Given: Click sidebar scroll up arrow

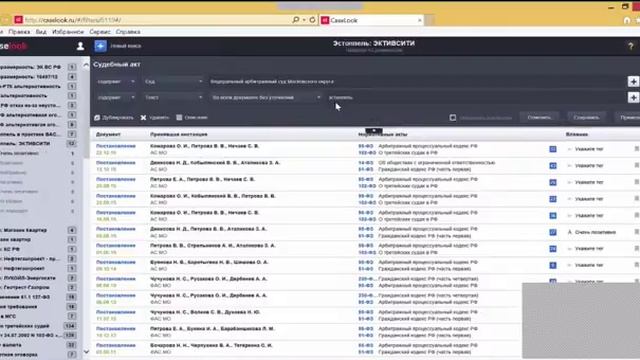Looking at the screenshot, I should point(86,65).
